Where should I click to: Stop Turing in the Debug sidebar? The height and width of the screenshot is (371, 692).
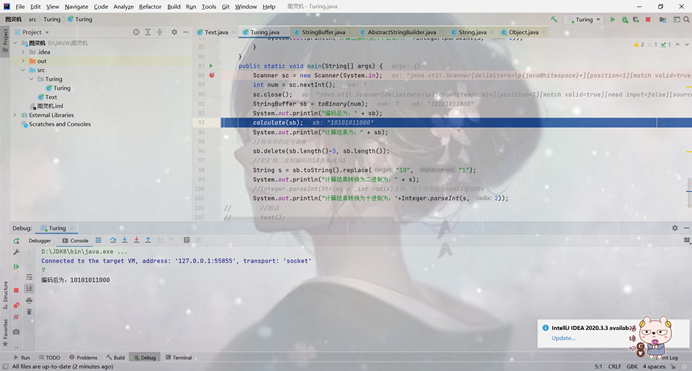tap(16, 290)
